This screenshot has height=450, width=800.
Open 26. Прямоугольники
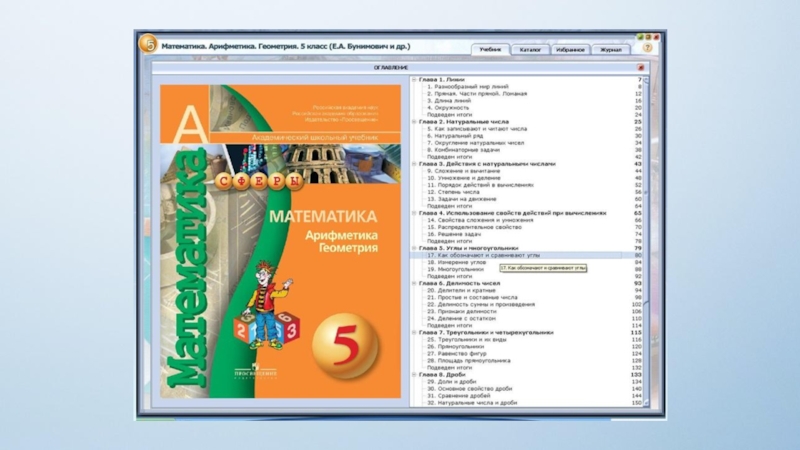pyautogui.click(x=455, y=346)
